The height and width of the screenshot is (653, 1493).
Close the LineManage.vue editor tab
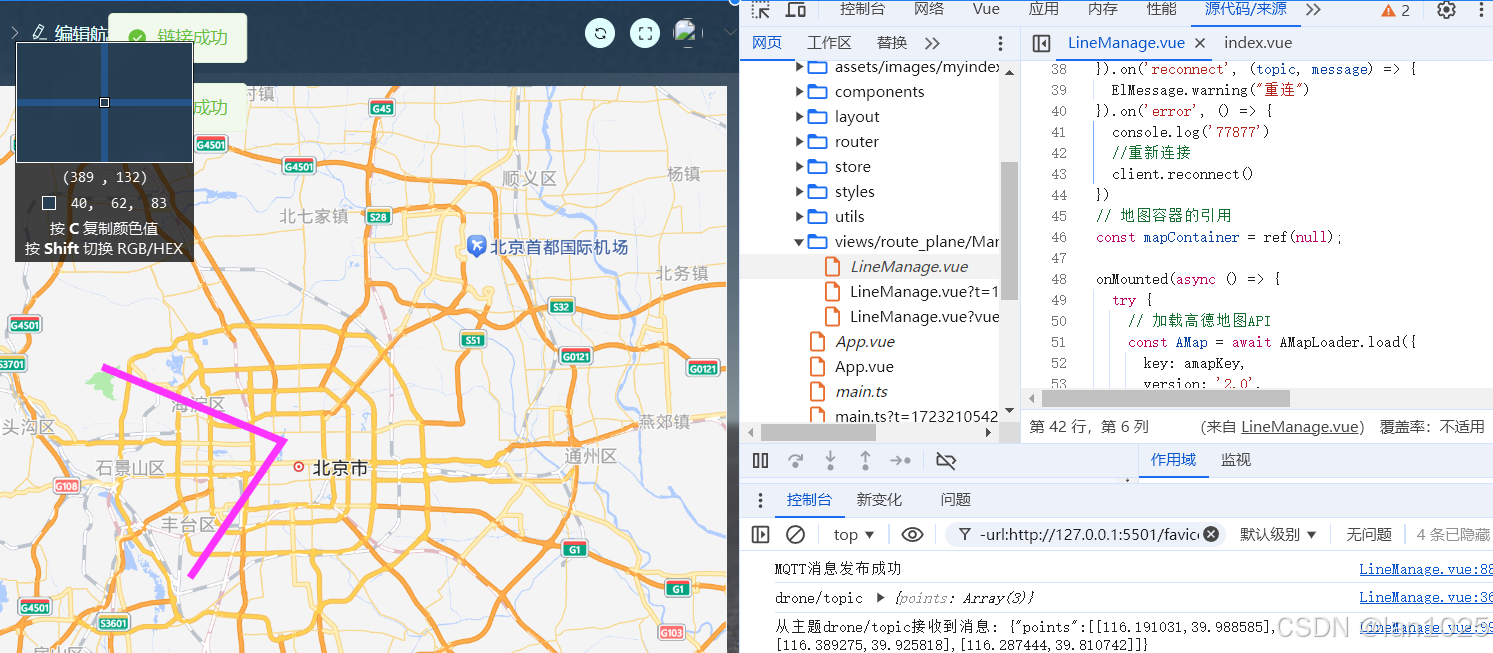point(1200,43)
